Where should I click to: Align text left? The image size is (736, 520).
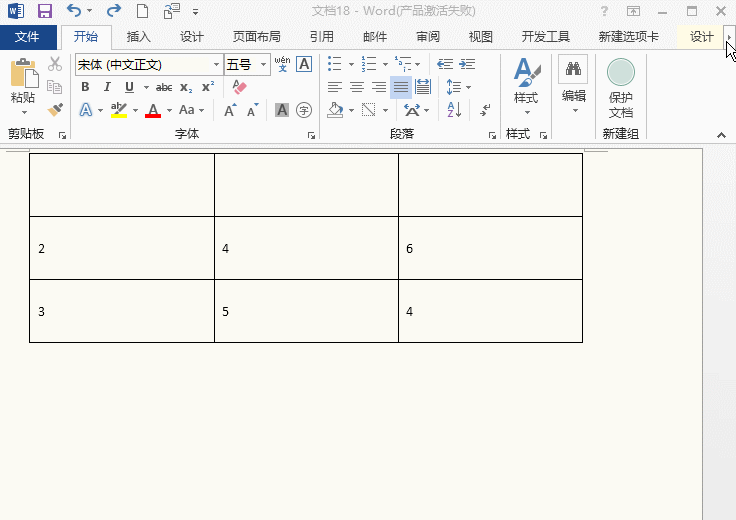[335, 87]
